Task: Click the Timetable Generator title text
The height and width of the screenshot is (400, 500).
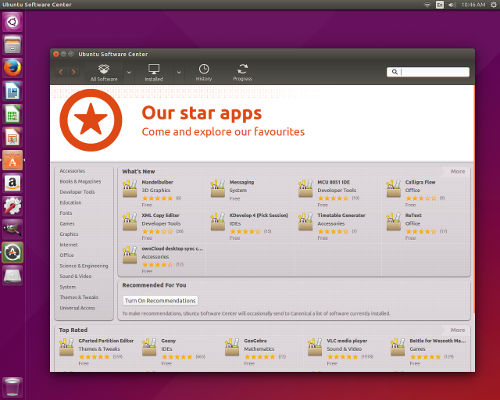Action: (x=341, y=215)
